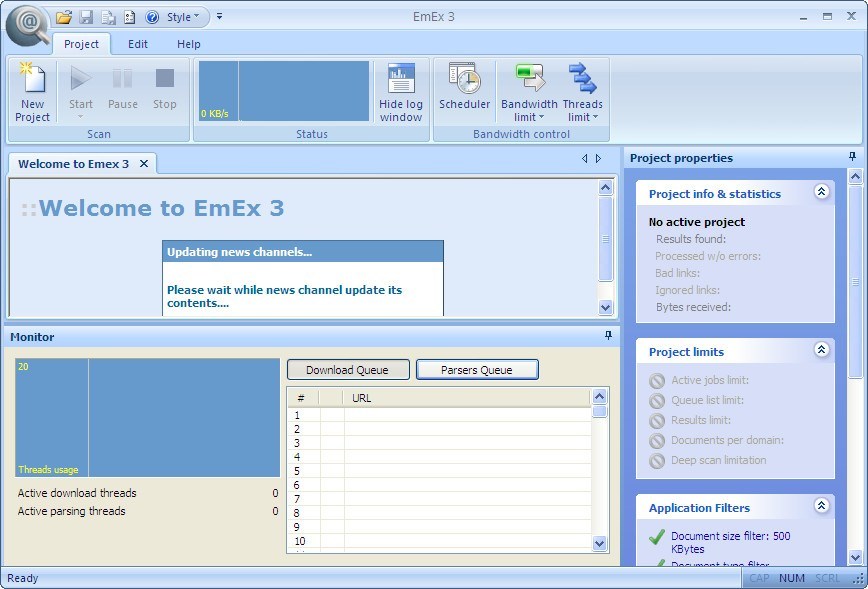This screenshot has height=589, width=868.
Task: Click the tab scroll right arrow
Action: coord(598,159)
